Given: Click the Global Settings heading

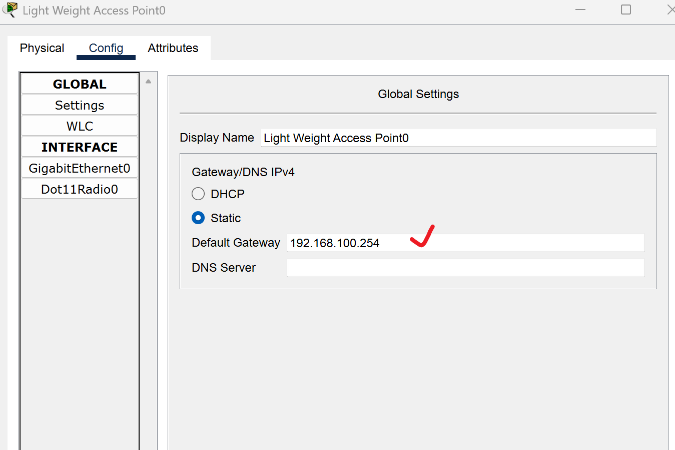Looking at the screenshot, I should click(x=418, y=94).
